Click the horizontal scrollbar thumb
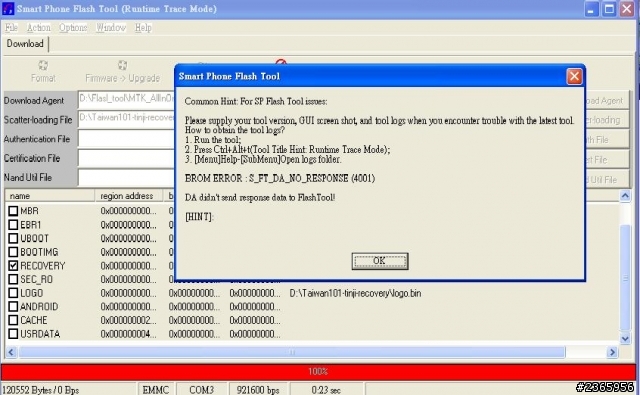Screen dimensions: 640x395 [x=292, y=352]
